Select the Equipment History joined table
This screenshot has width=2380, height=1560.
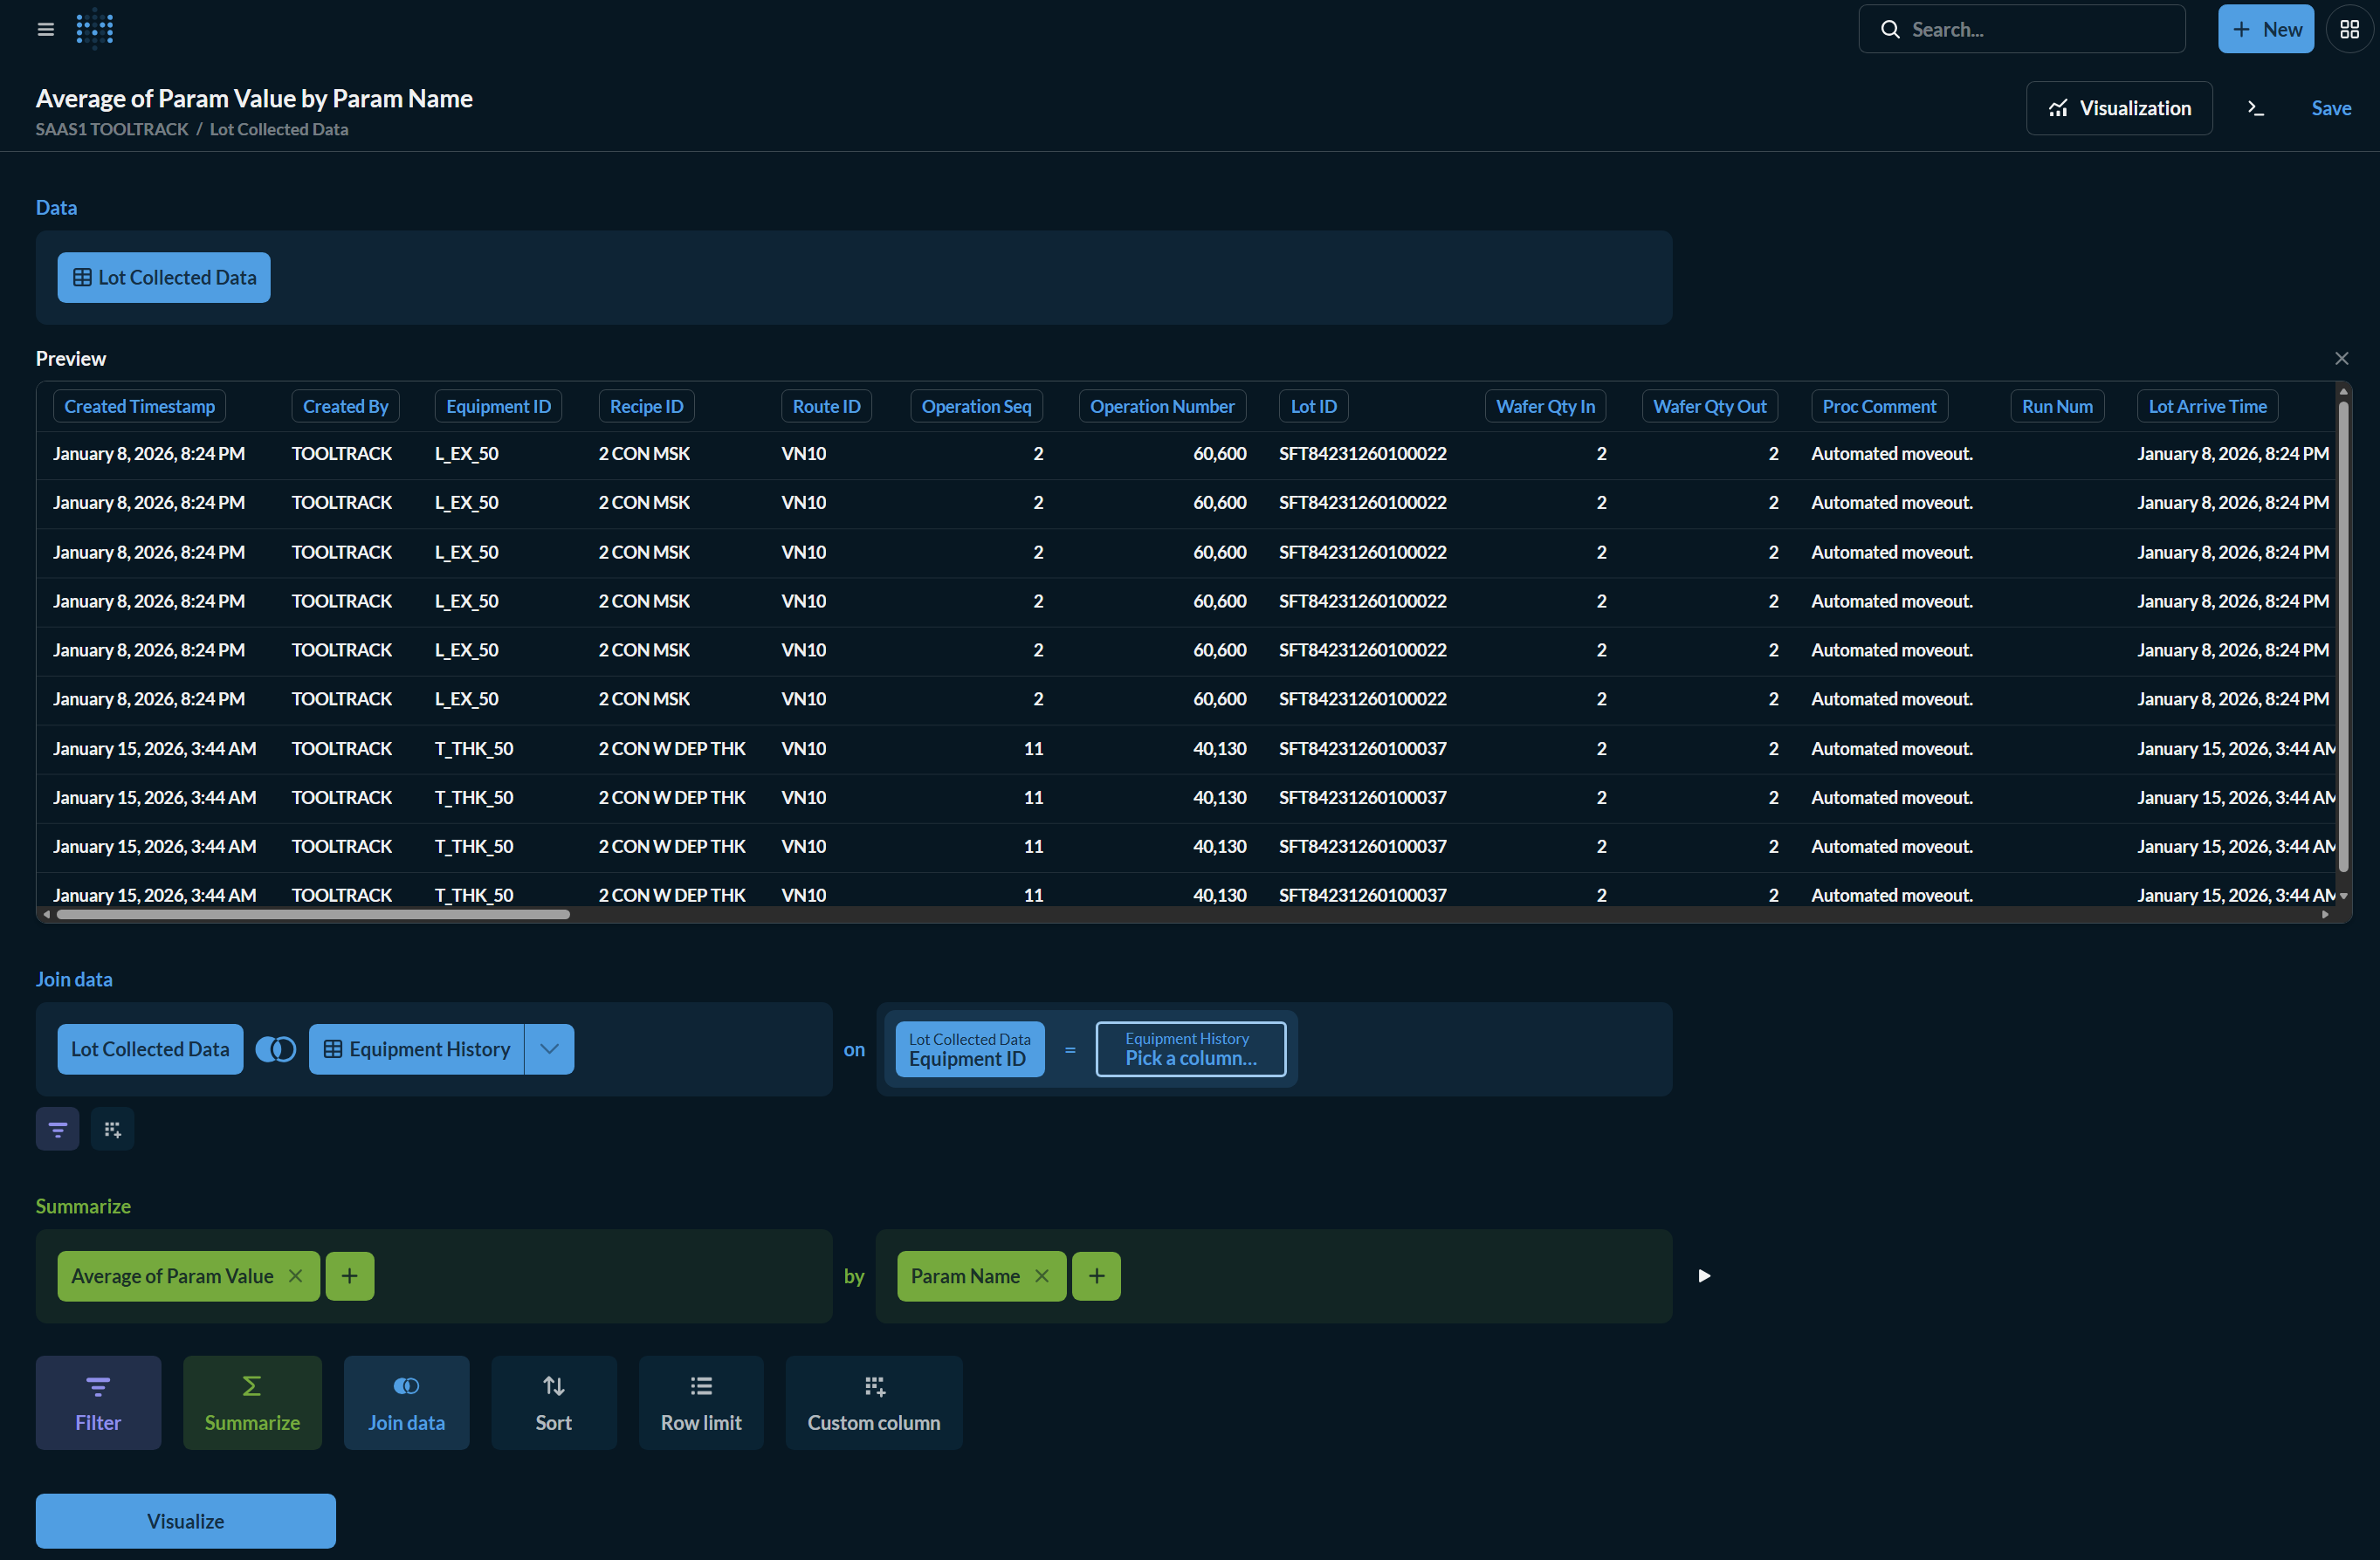click(x=416, y=1049)
